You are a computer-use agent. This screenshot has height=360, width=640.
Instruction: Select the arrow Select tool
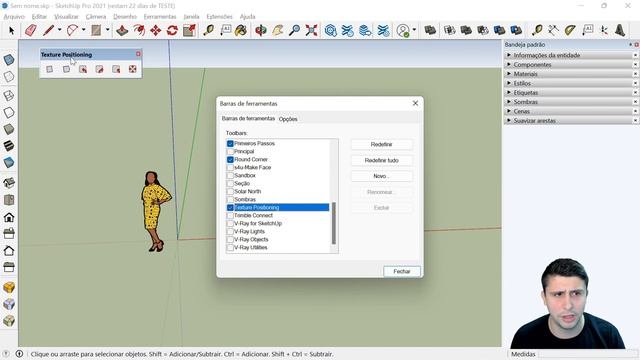(x=11, y=31)
